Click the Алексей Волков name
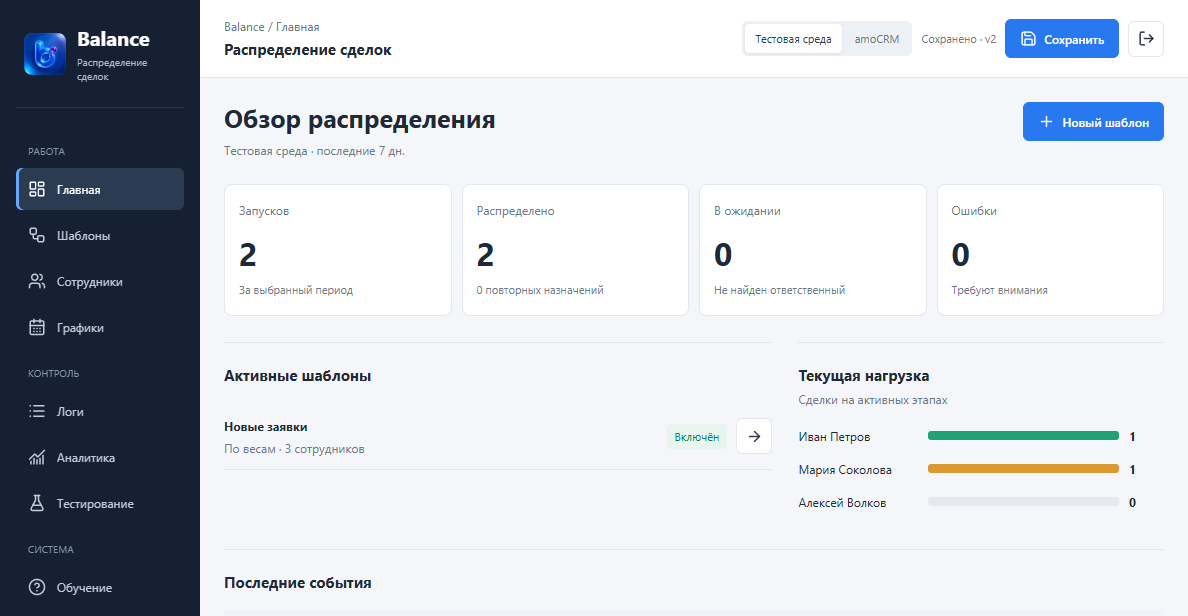The height and width of the screenshot is (616, 1188). (843, 502)
